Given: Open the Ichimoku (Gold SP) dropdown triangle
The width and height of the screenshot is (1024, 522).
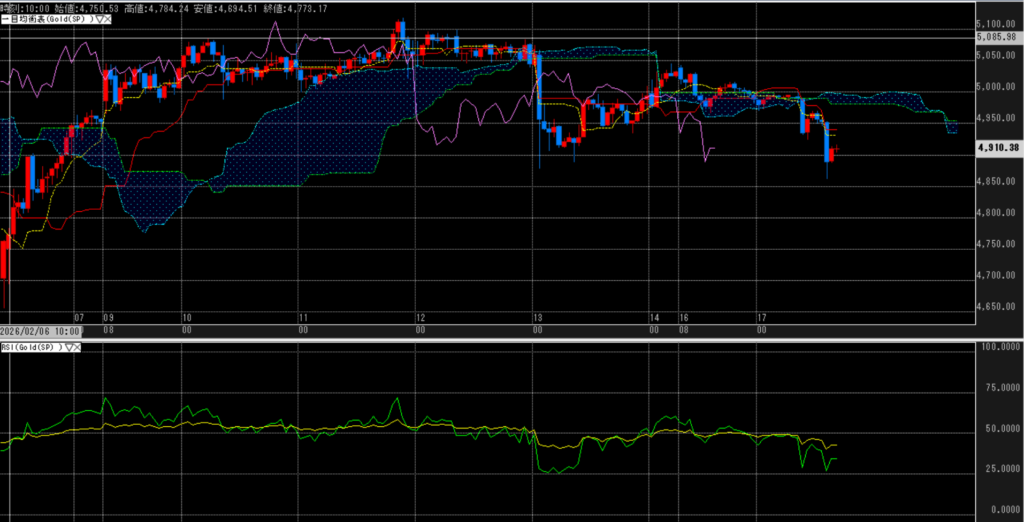Looking at the screenshot, I should pos(98,19).
